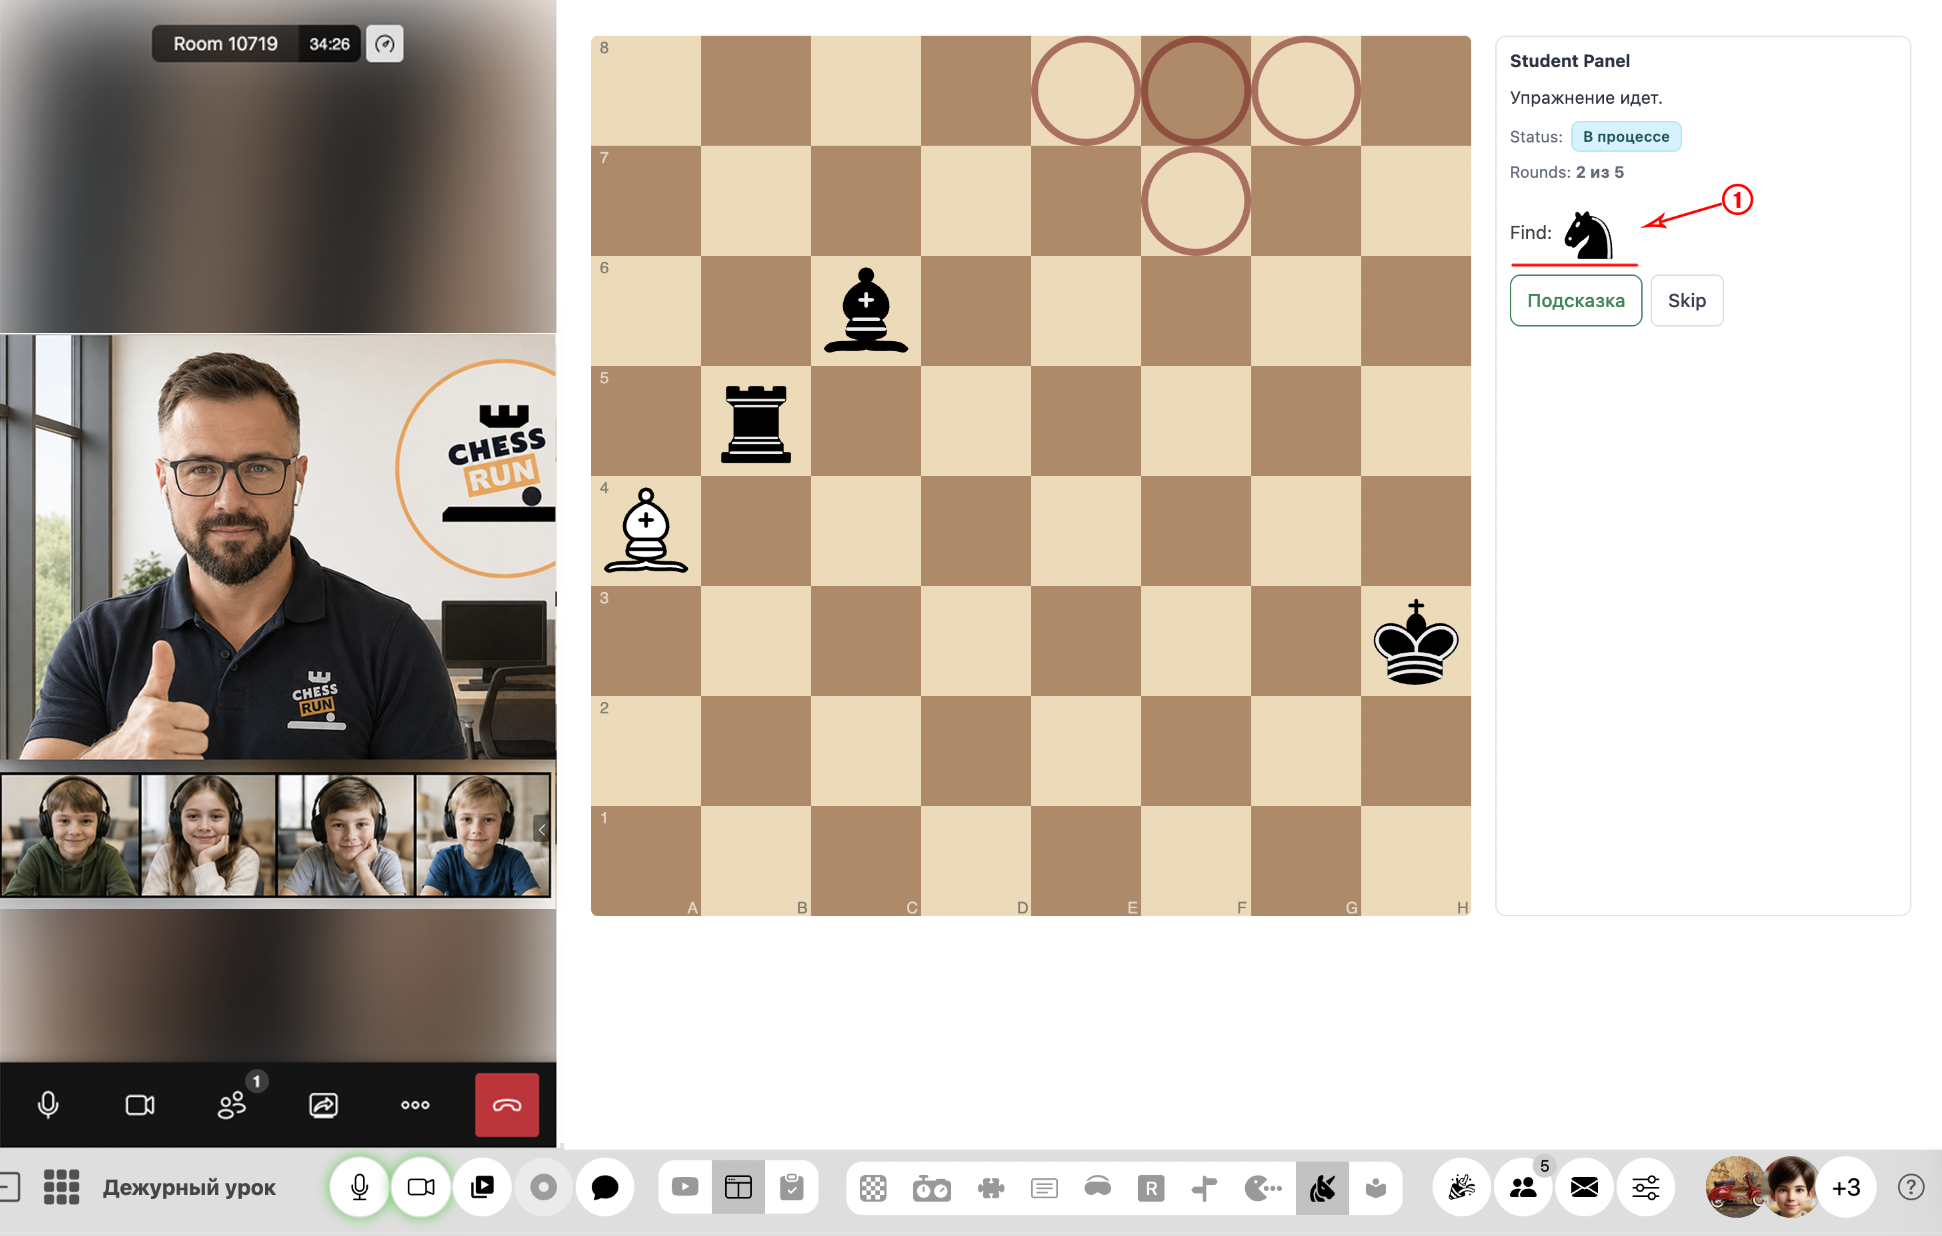Select the boy avatar in toolbar

click(x=1791, y=1187)
